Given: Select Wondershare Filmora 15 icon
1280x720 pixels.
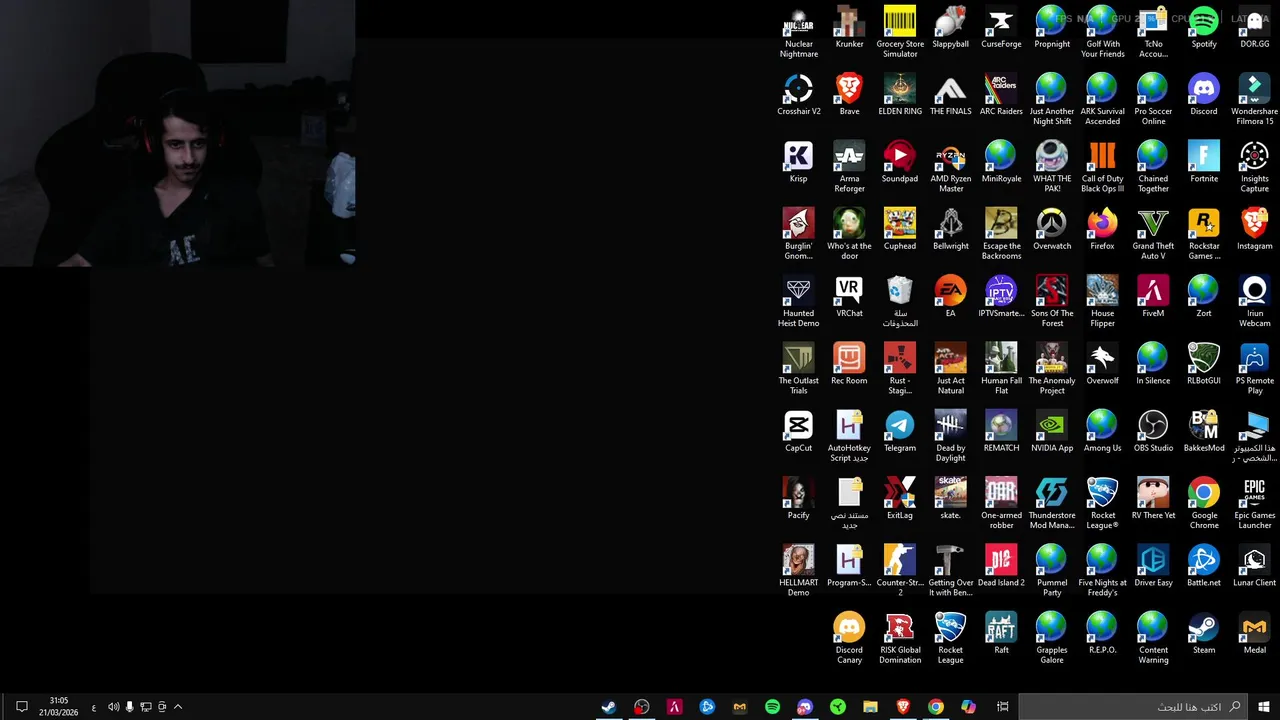Looking at the screenshot, I should tap(1254, 99).
